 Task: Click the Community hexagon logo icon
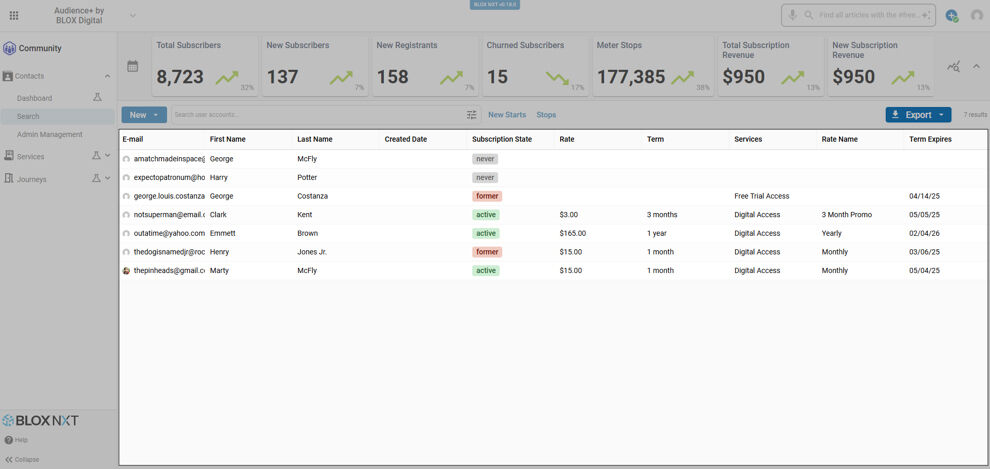pos(9,48)
